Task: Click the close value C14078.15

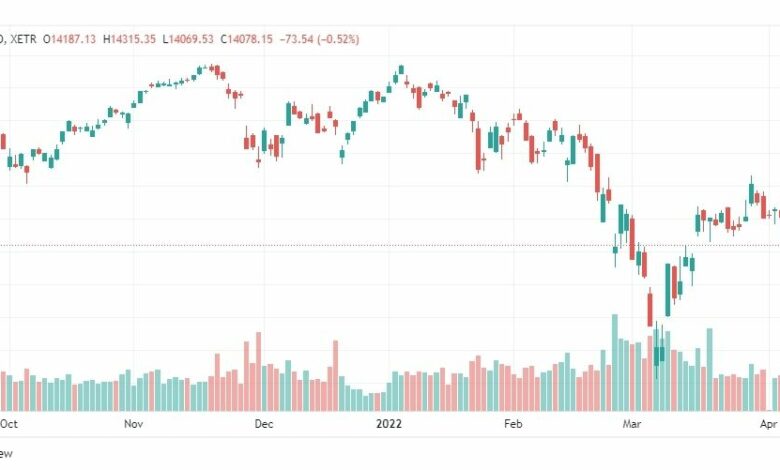Action: click(x=247, y=39)
